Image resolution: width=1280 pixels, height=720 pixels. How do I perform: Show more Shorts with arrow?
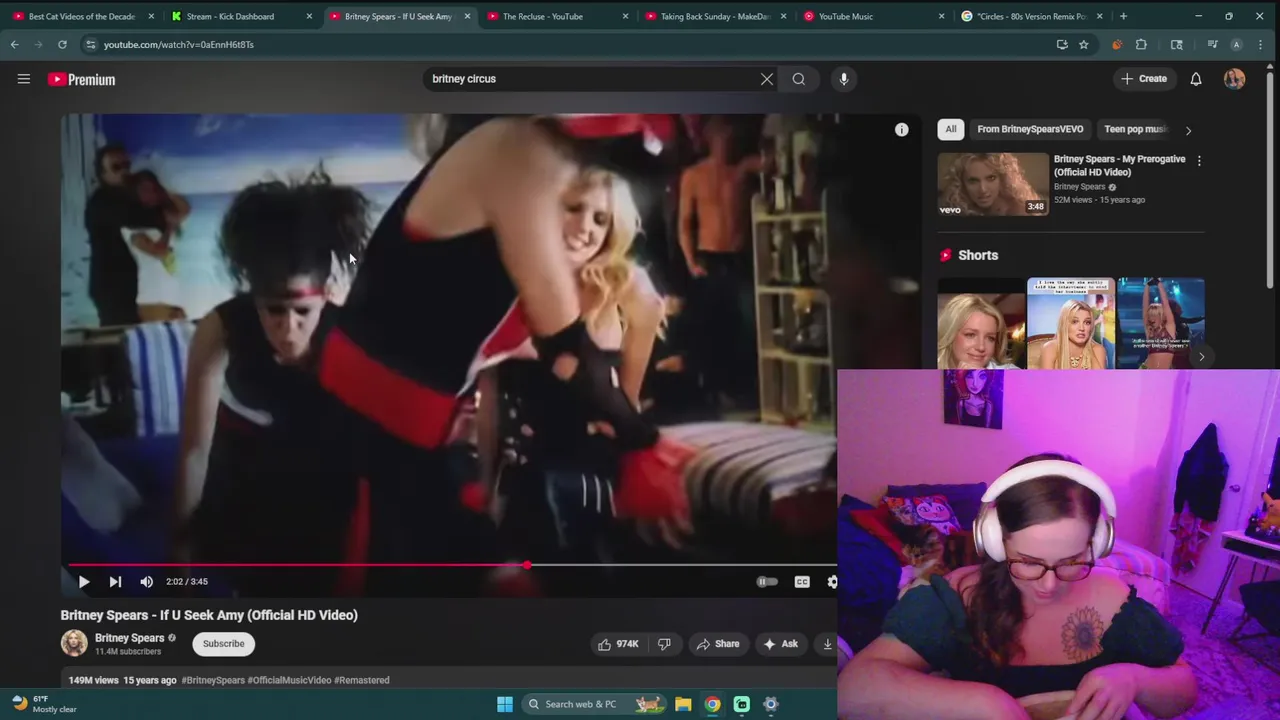tap(1201, 357)
